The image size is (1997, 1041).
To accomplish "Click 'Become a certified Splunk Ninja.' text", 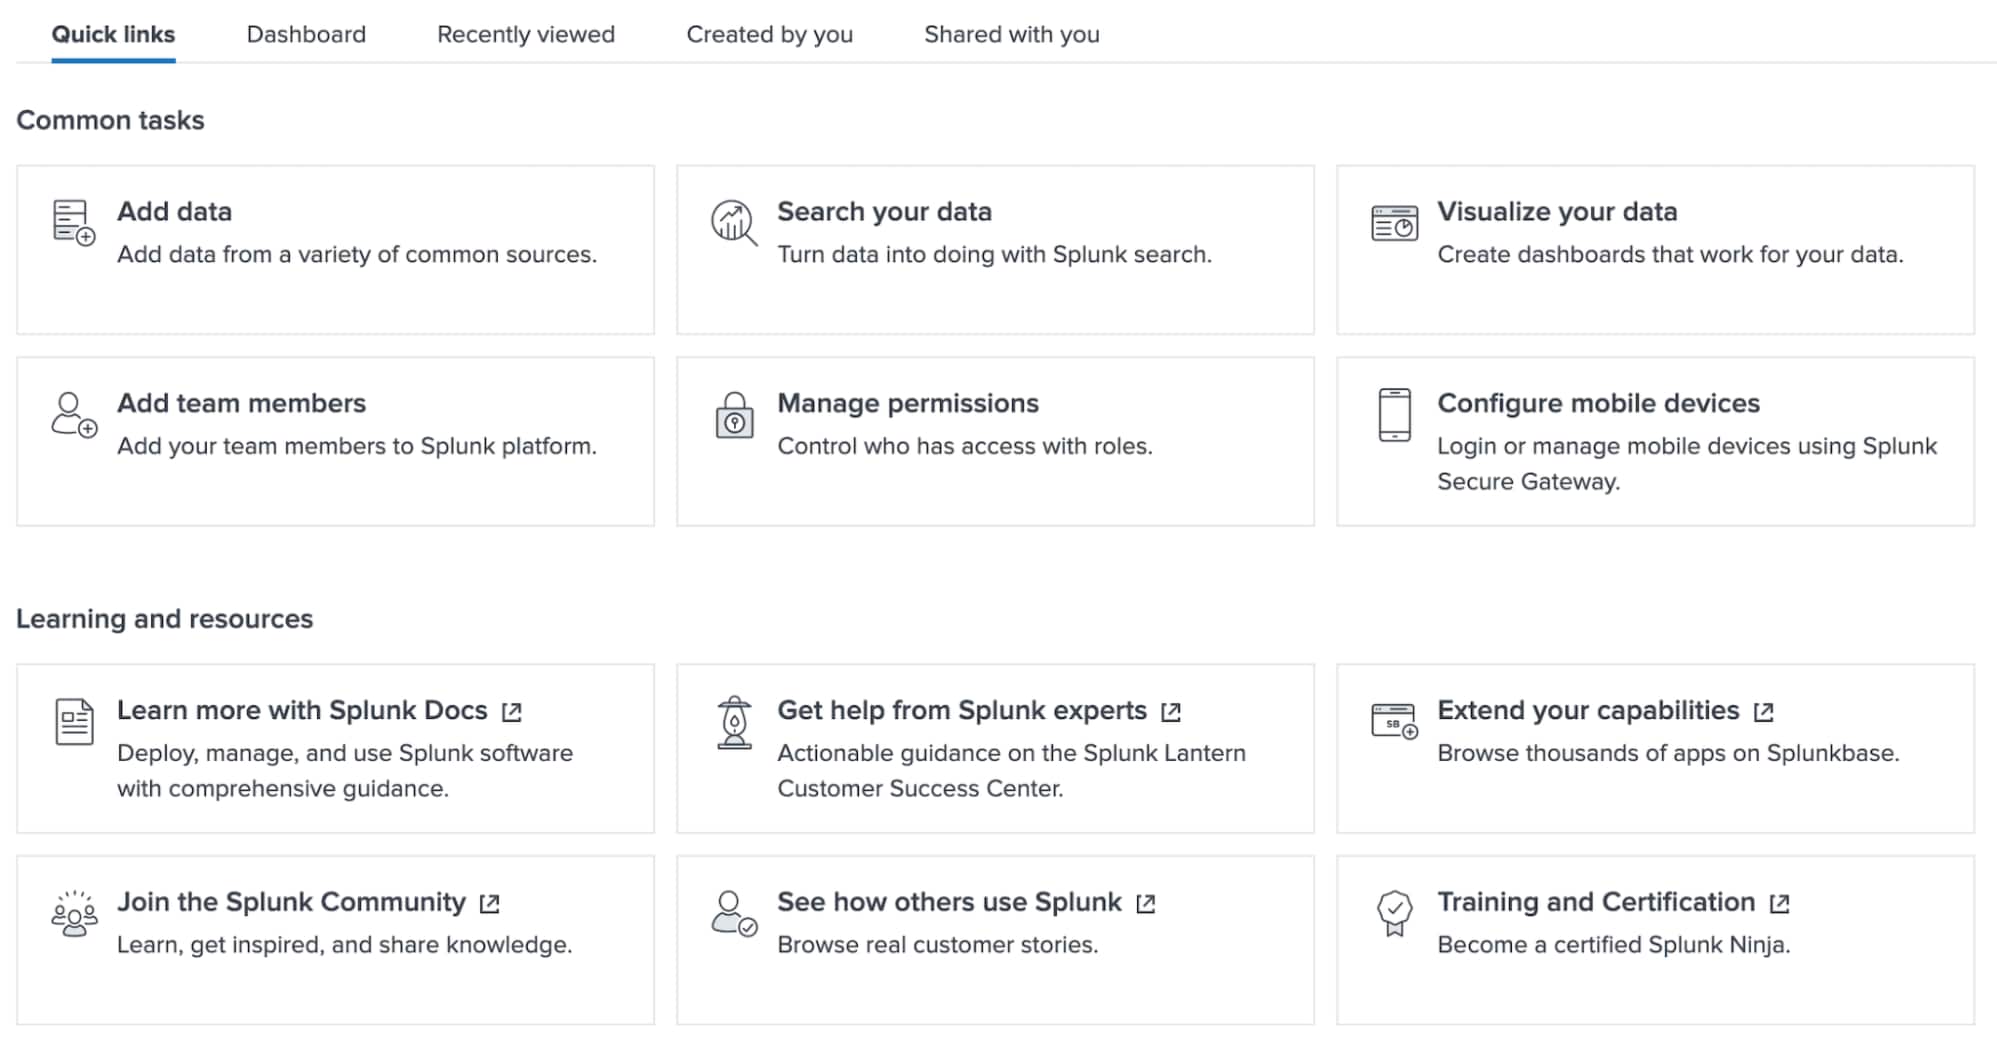I will click(x=1613, y=945).
